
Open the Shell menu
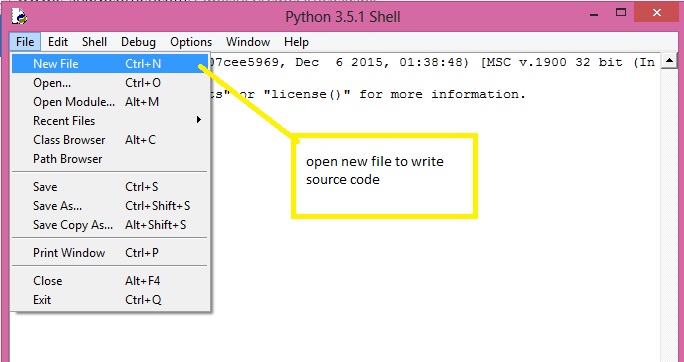(x=94, y=42)
